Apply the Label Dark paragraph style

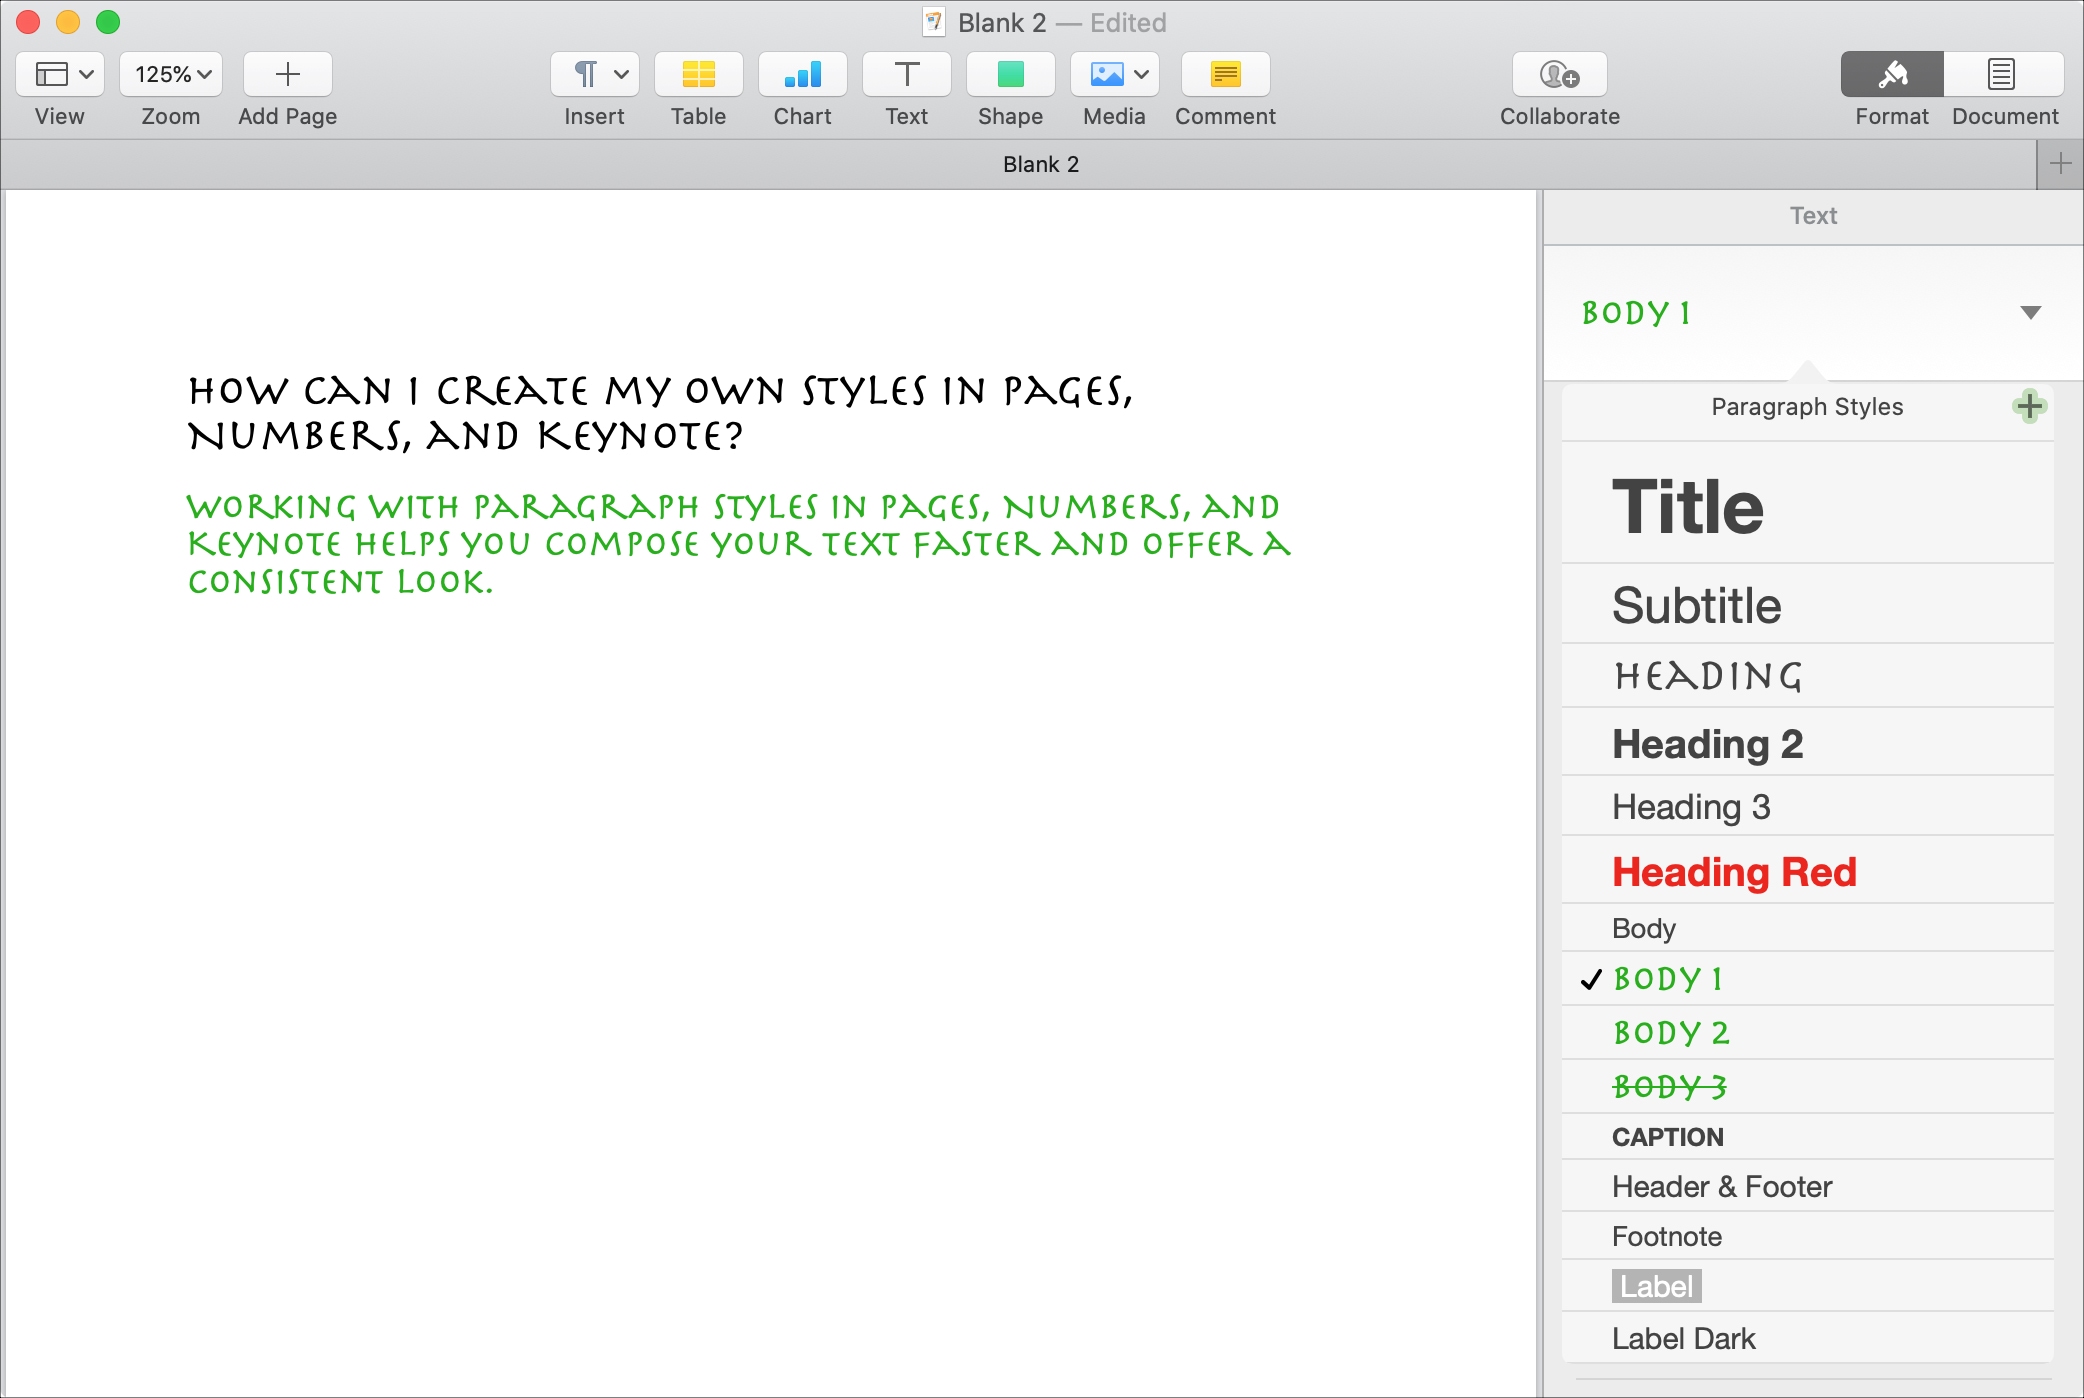(x=1807, y=1338)
